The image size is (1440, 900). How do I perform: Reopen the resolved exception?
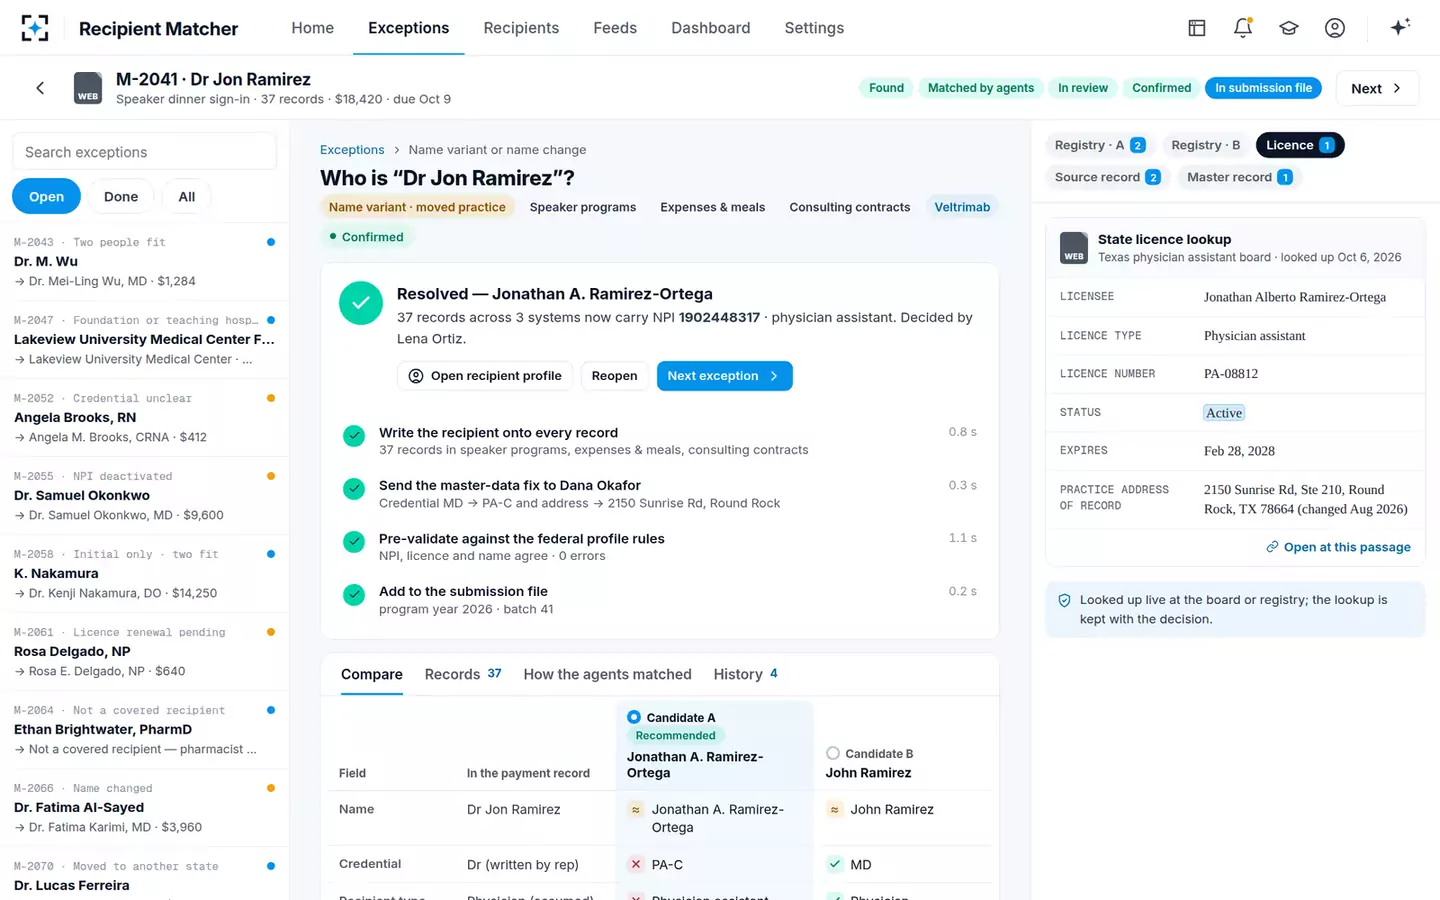click(x=614, y=376)
